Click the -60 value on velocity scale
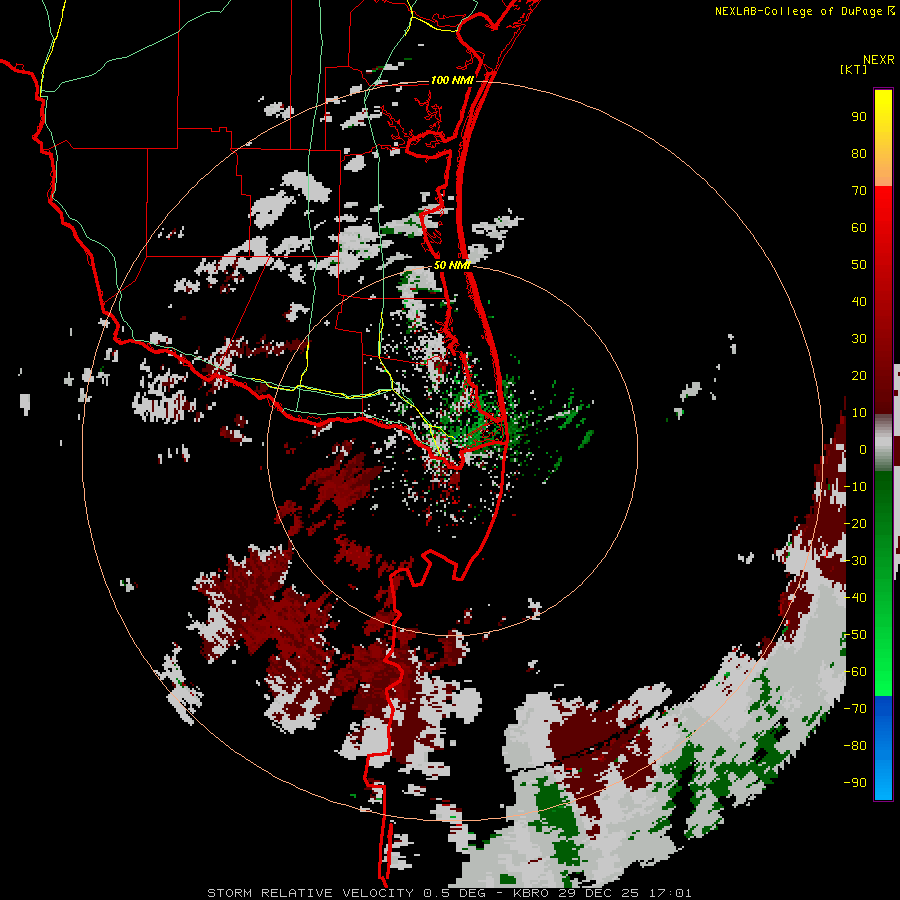 pos(855,672)
